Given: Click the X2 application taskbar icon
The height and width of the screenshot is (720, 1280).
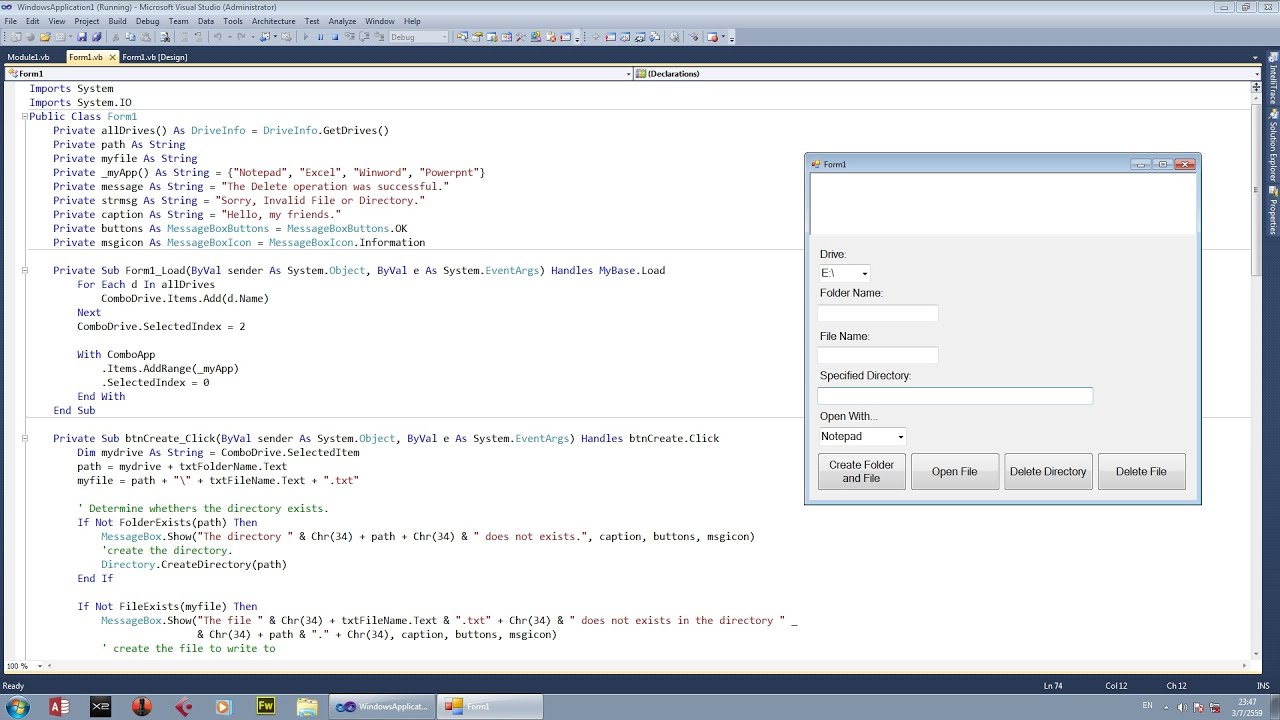Looking at the screenshot, I should [100, 706].
